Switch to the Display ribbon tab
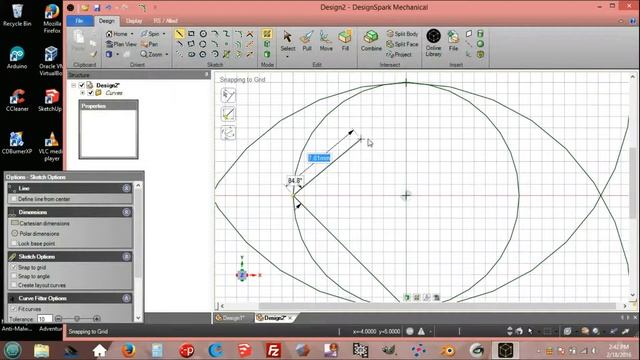Screen dimensions: 640x360 tap(134, 21)
